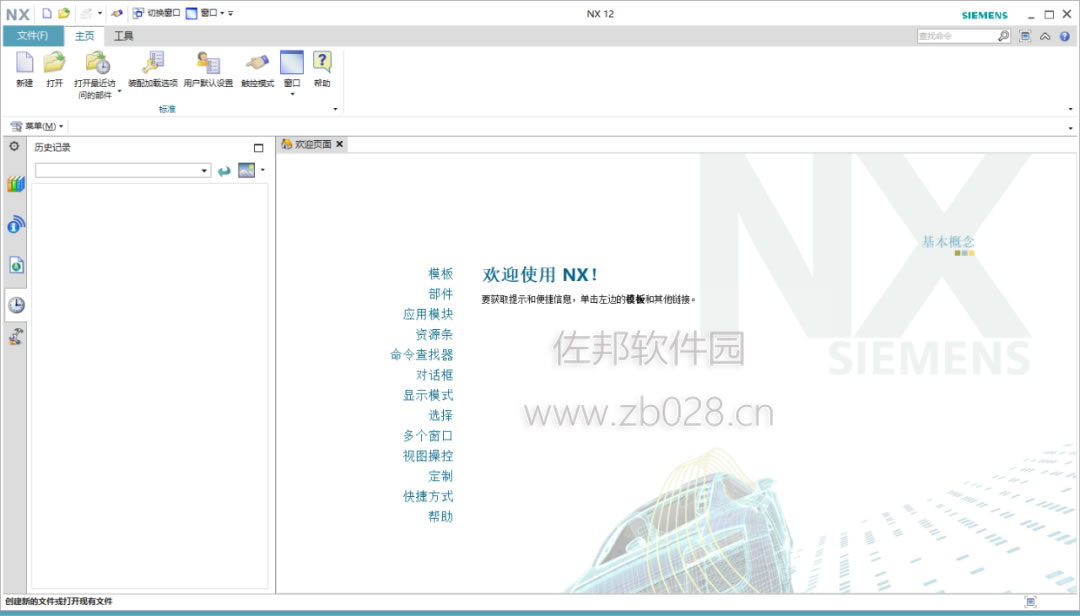The image size is (1080, 616).
Task: Click the 应用模块 link
Action: coord(428,314)
